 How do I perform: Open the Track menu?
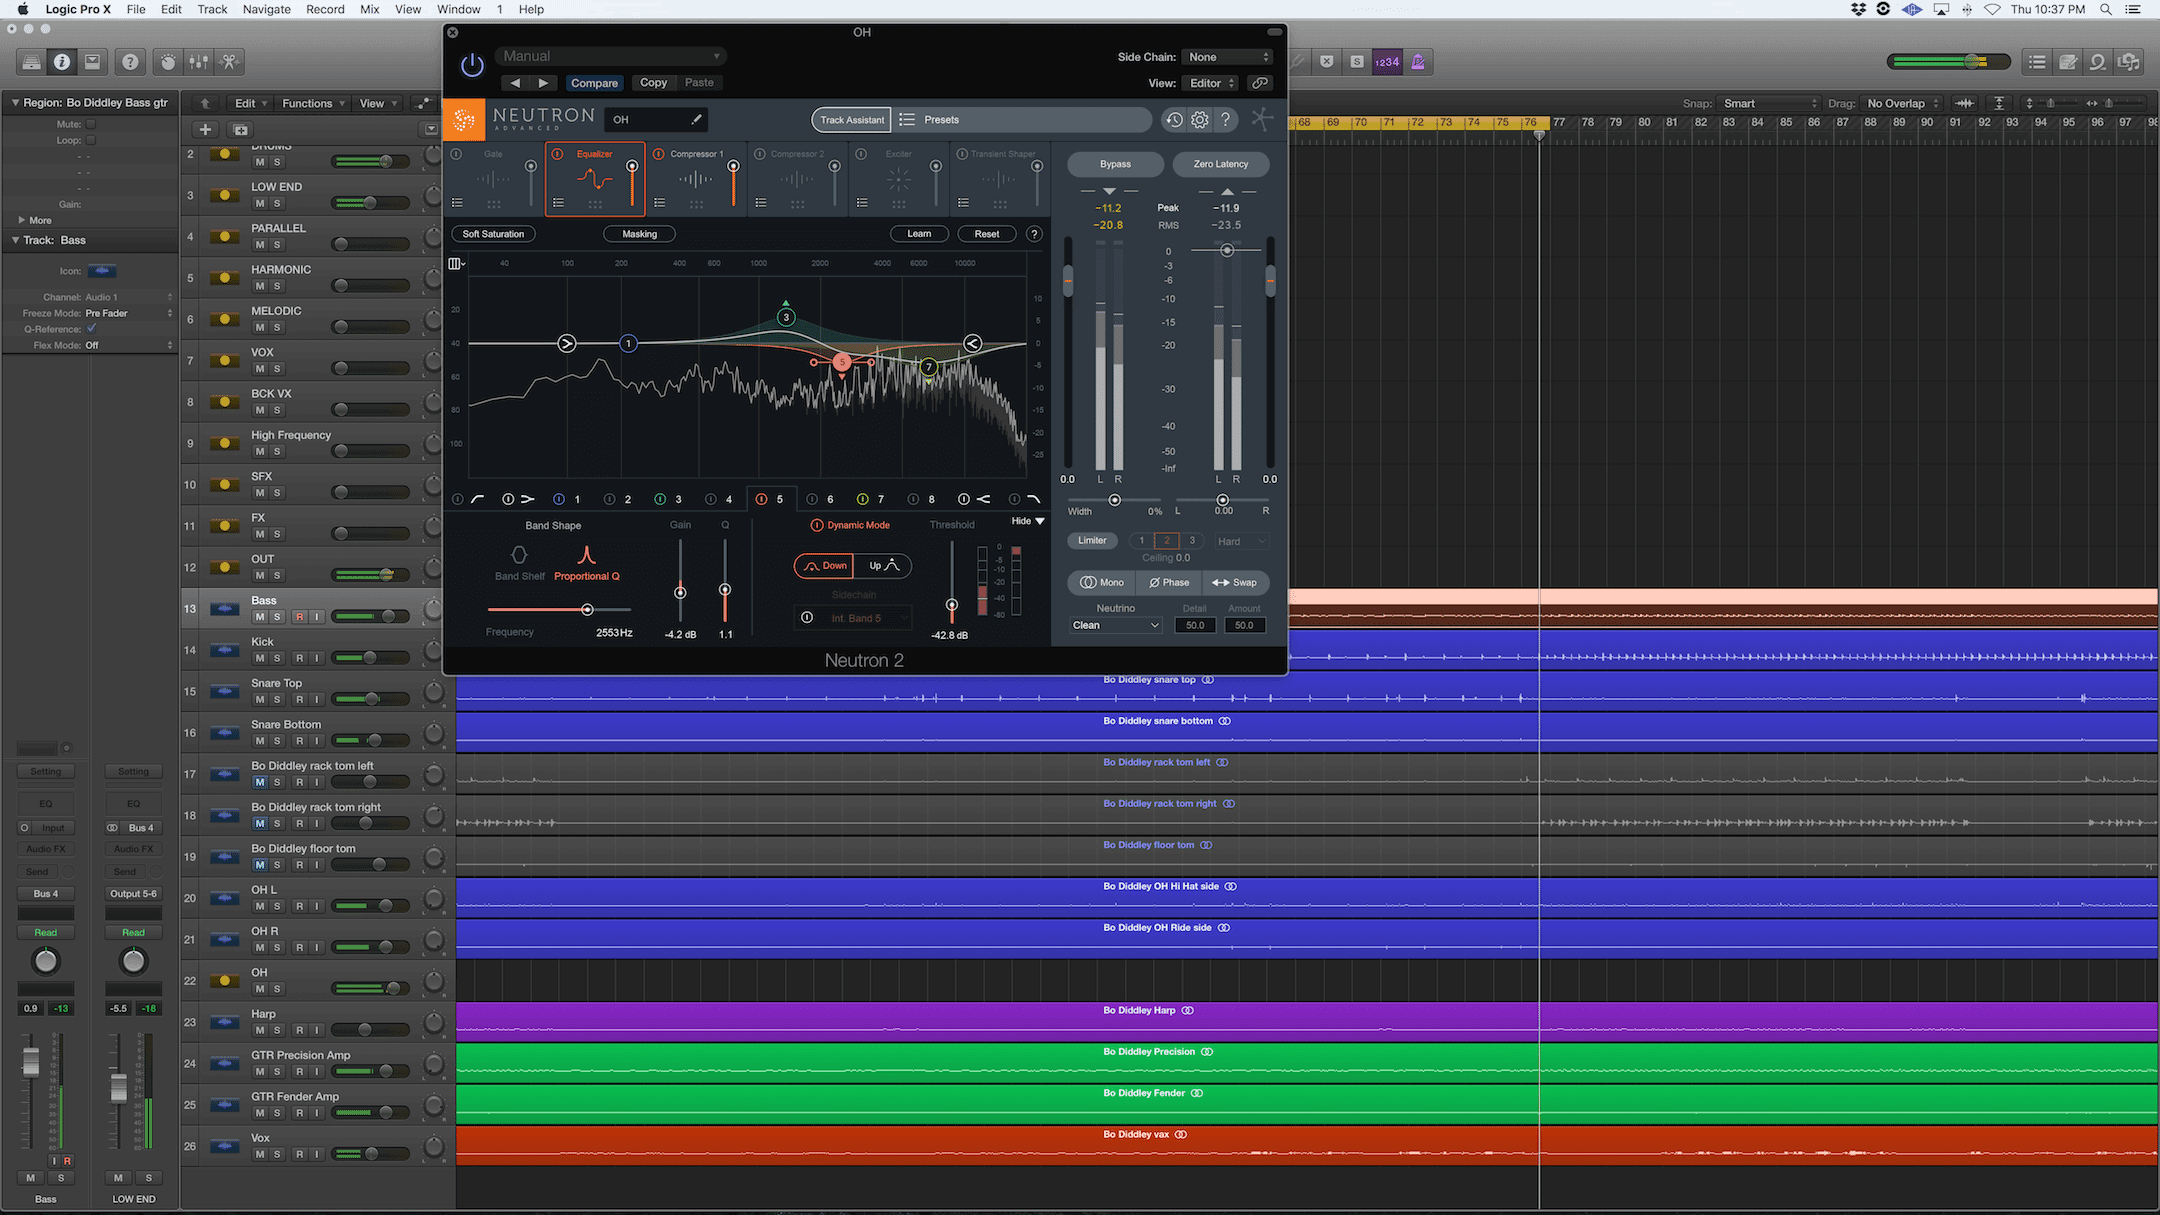(212, 9)
